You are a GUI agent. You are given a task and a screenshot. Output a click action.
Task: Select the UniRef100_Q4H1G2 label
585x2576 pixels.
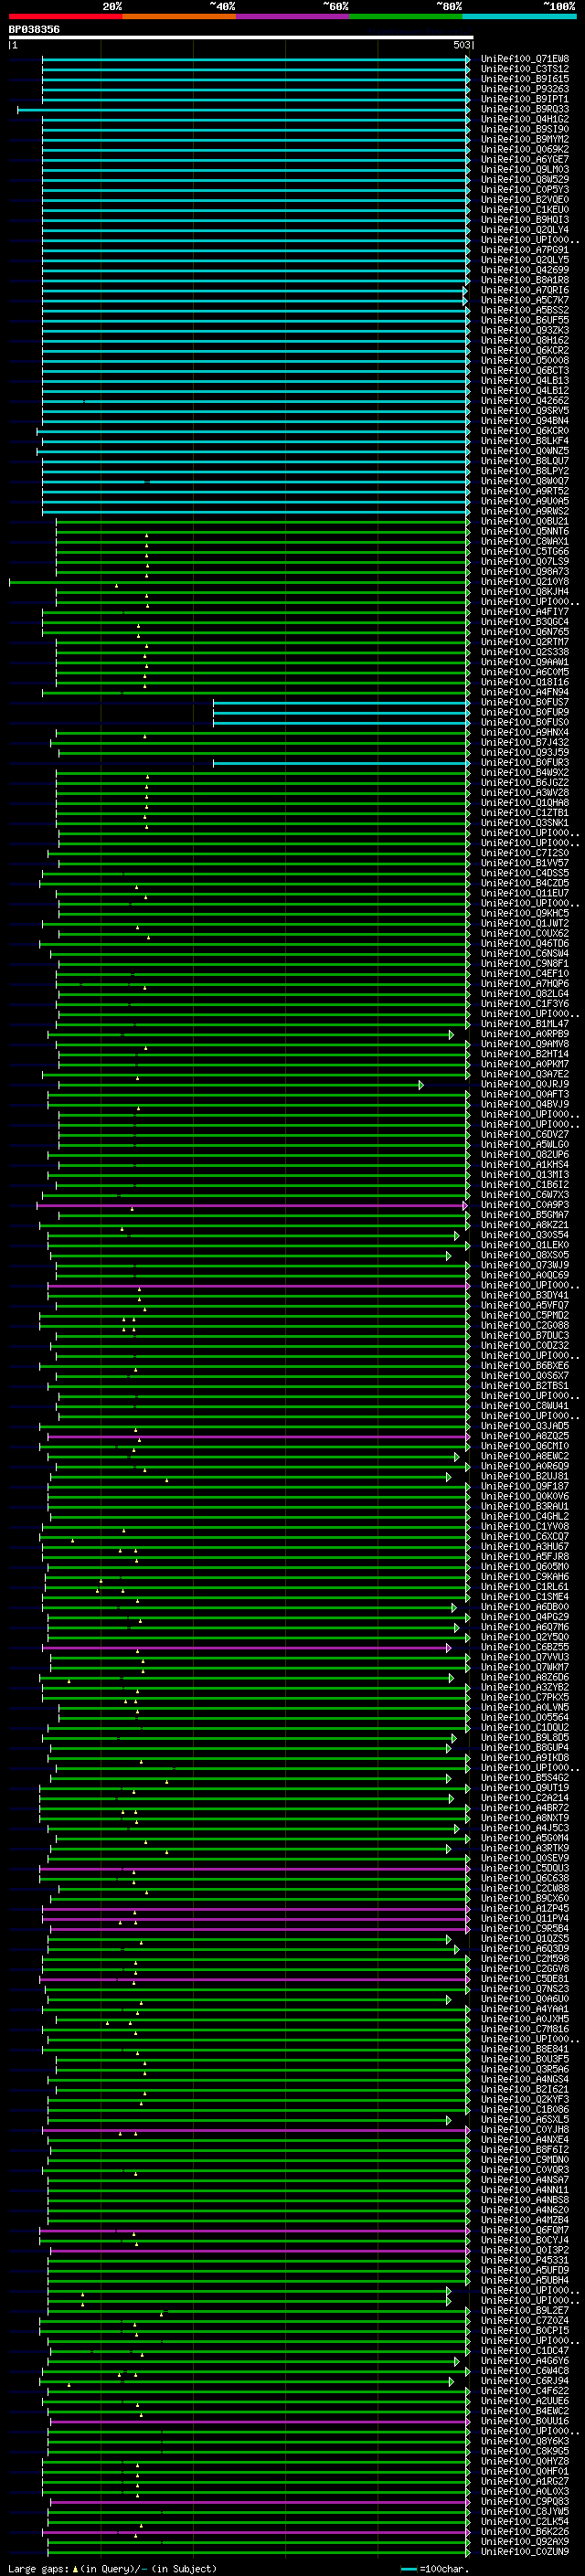pos(525,119)
